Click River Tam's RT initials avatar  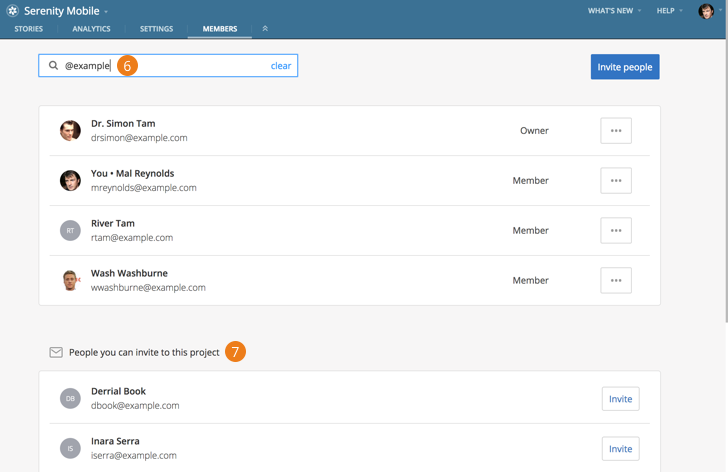(x=70, y=230)
